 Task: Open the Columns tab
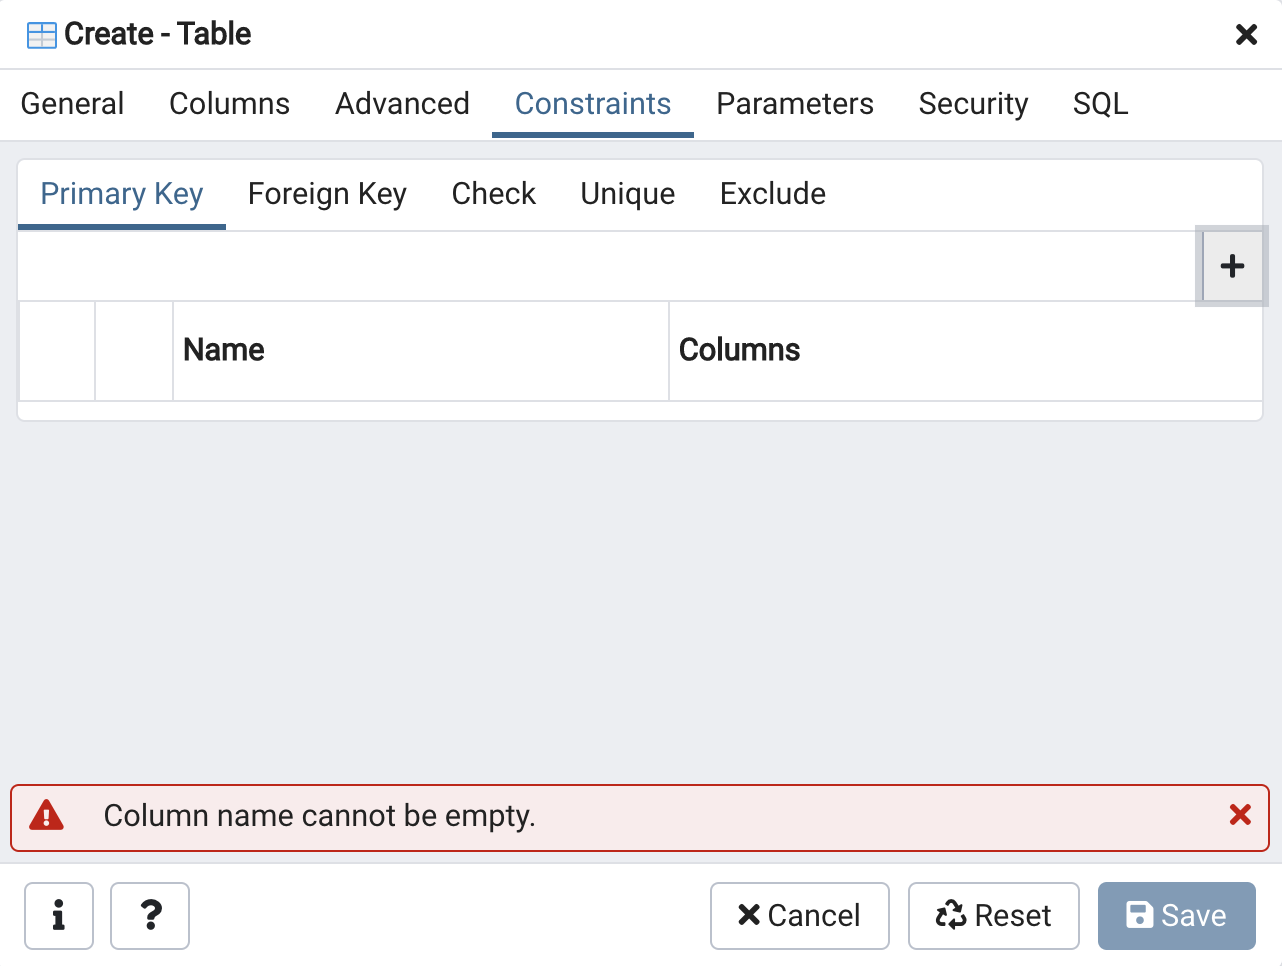pyautogui.click(x=229, y=104)
